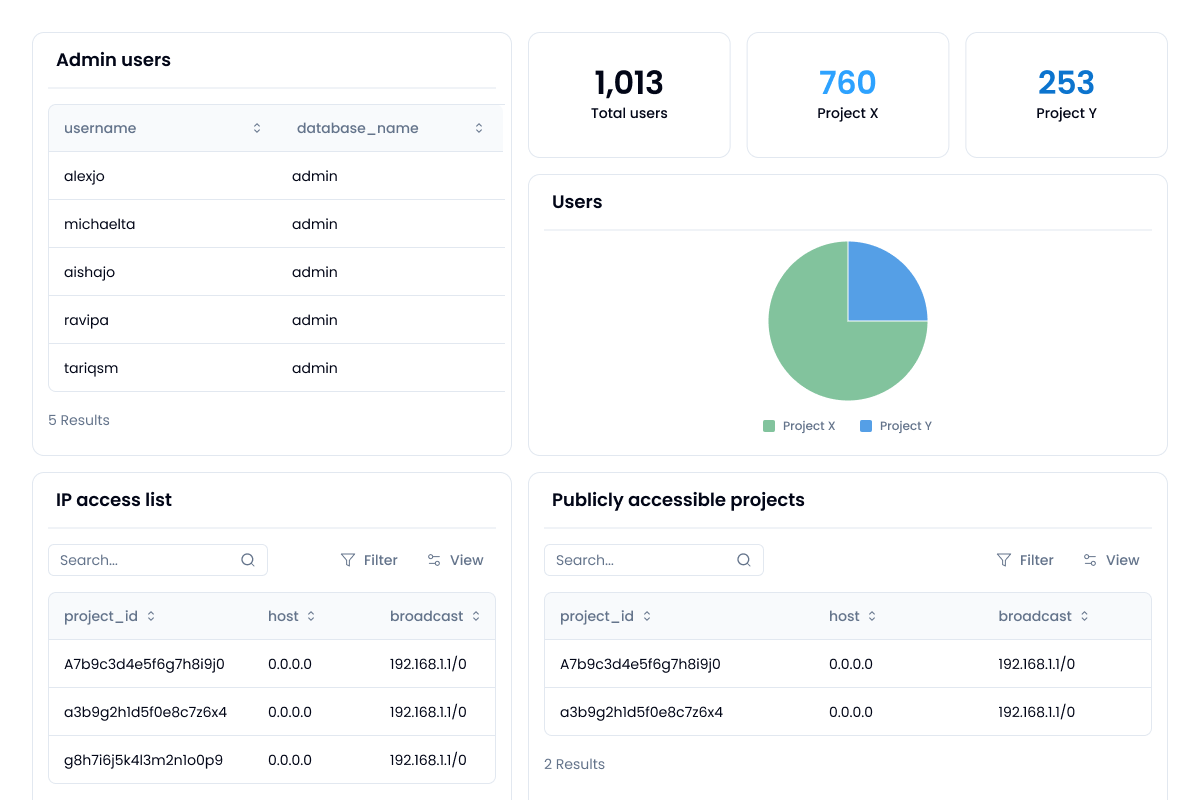Click the search magnifier in Publicly accessible projects
This screenshot has height=800, width=1200.
[x=744, y=560]
